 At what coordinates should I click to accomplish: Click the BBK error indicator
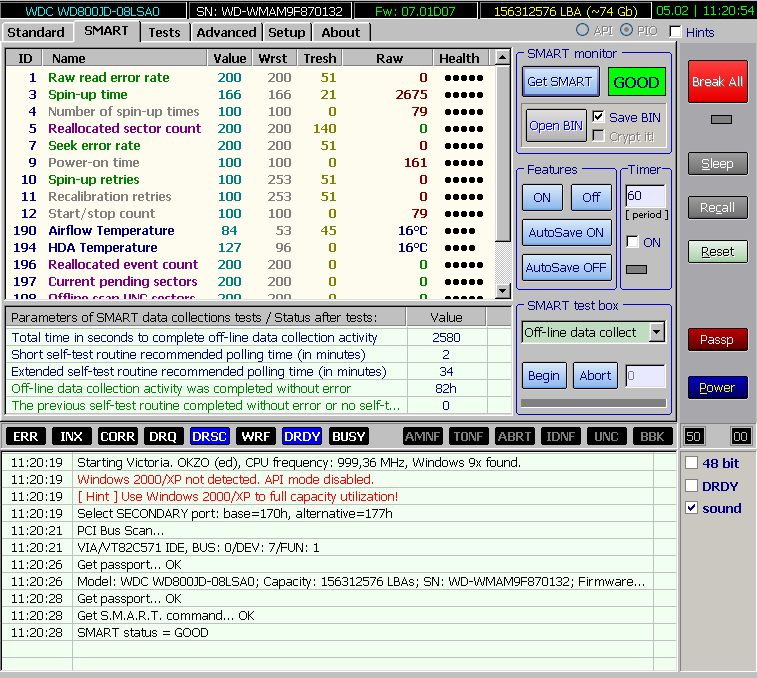(x=652, y=436)
